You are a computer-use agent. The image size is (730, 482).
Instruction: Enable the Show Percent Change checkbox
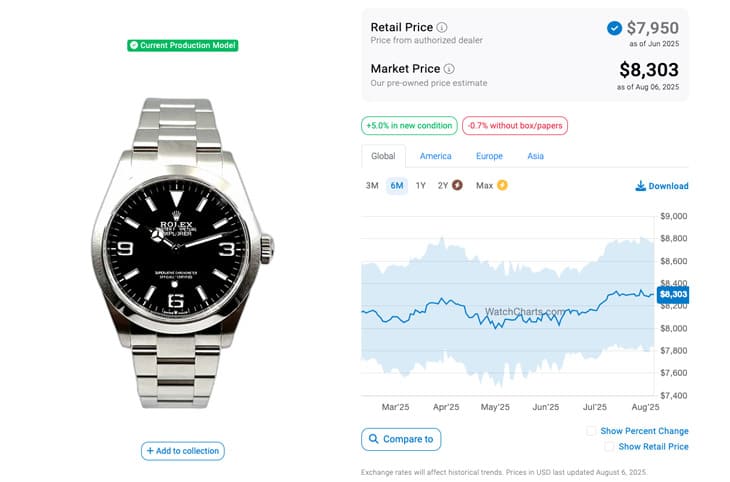pos(591,431)
